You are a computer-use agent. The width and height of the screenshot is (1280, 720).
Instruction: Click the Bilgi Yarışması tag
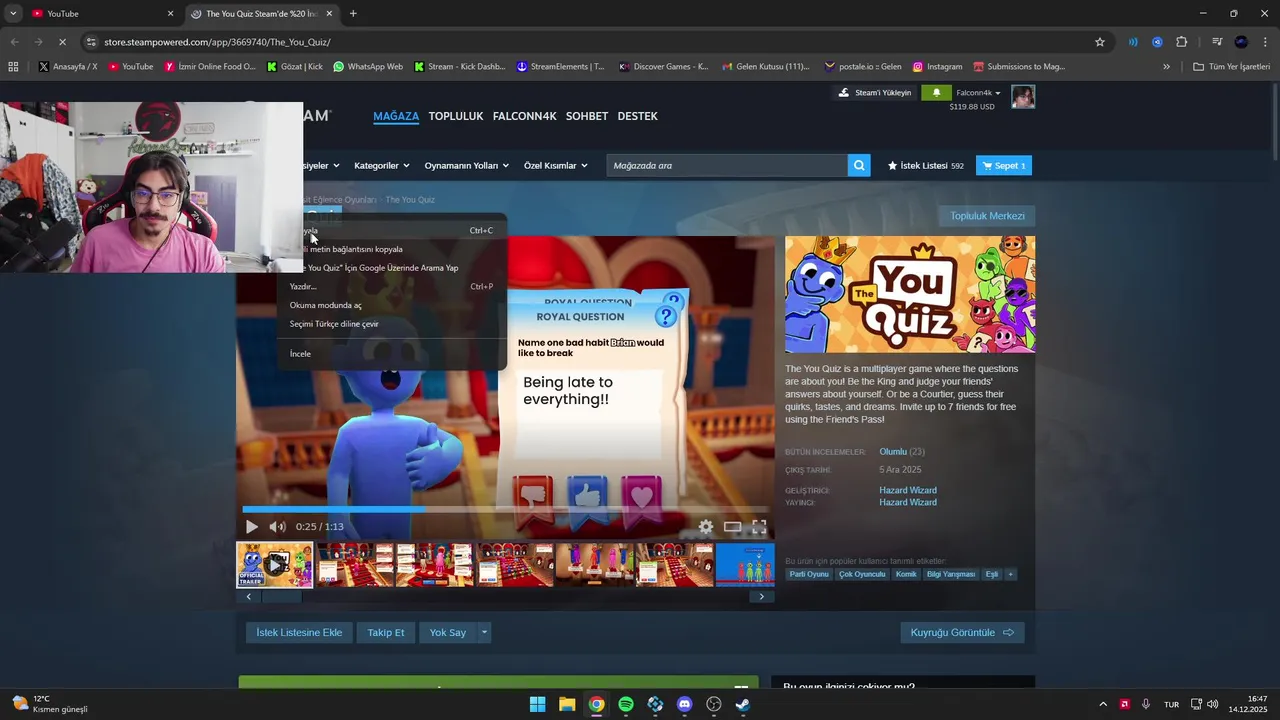coord(950,574)
